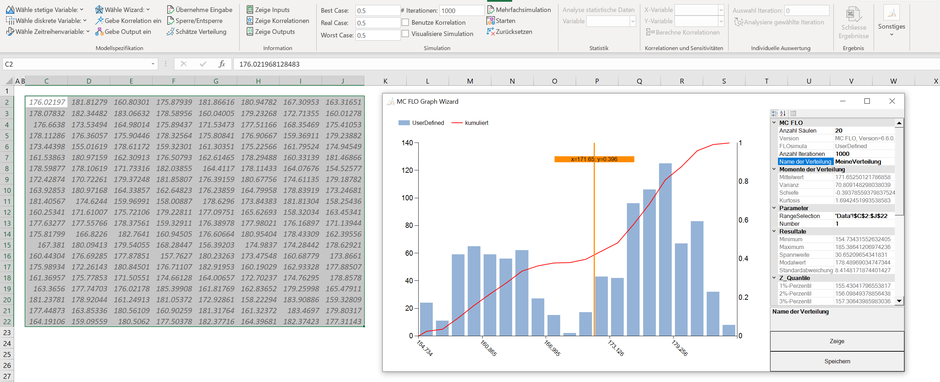Click the 'Gebe Output ein' icon
This screenshot has width=940, height=382.
tap(99, 31)
